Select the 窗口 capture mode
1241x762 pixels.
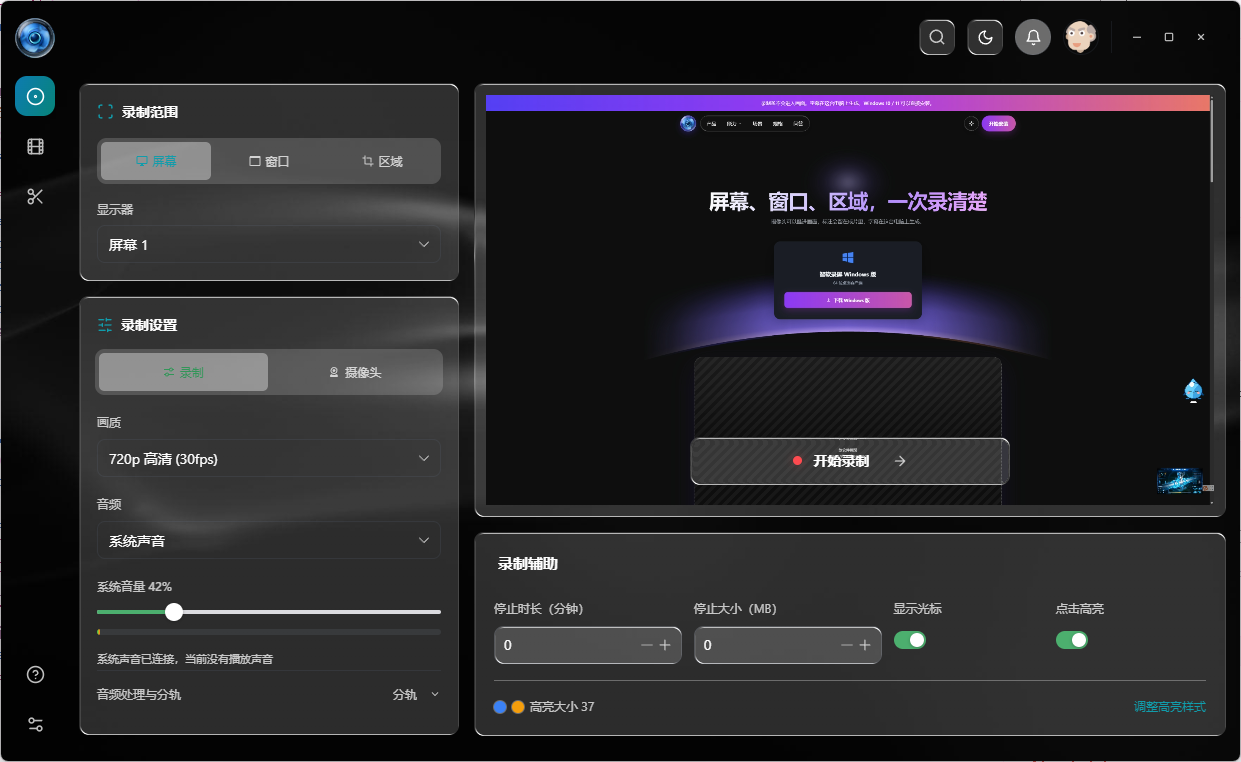269,161
